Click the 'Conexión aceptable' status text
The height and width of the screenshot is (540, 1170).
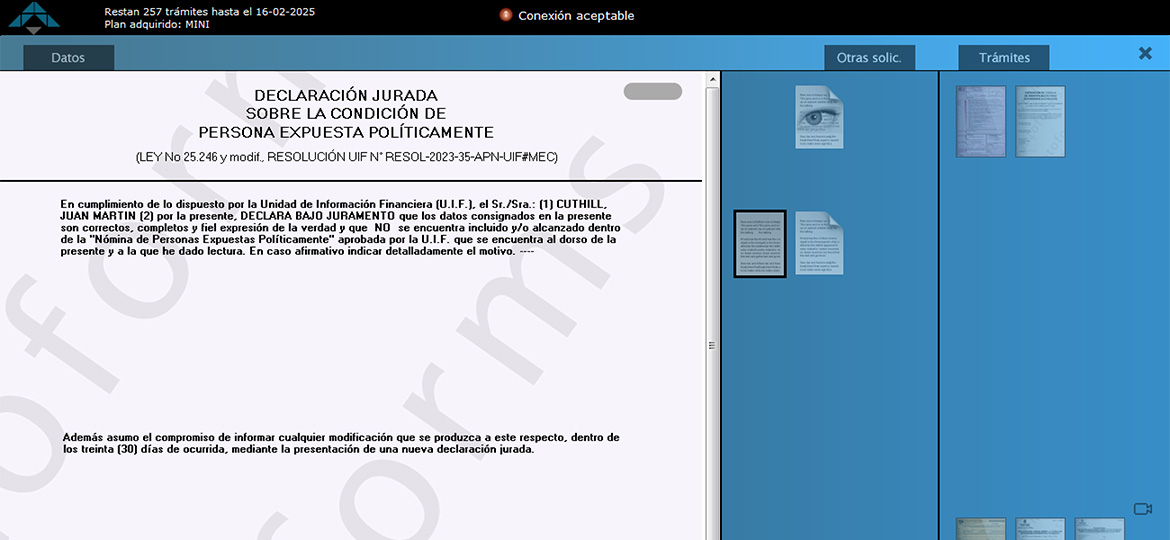576,16
